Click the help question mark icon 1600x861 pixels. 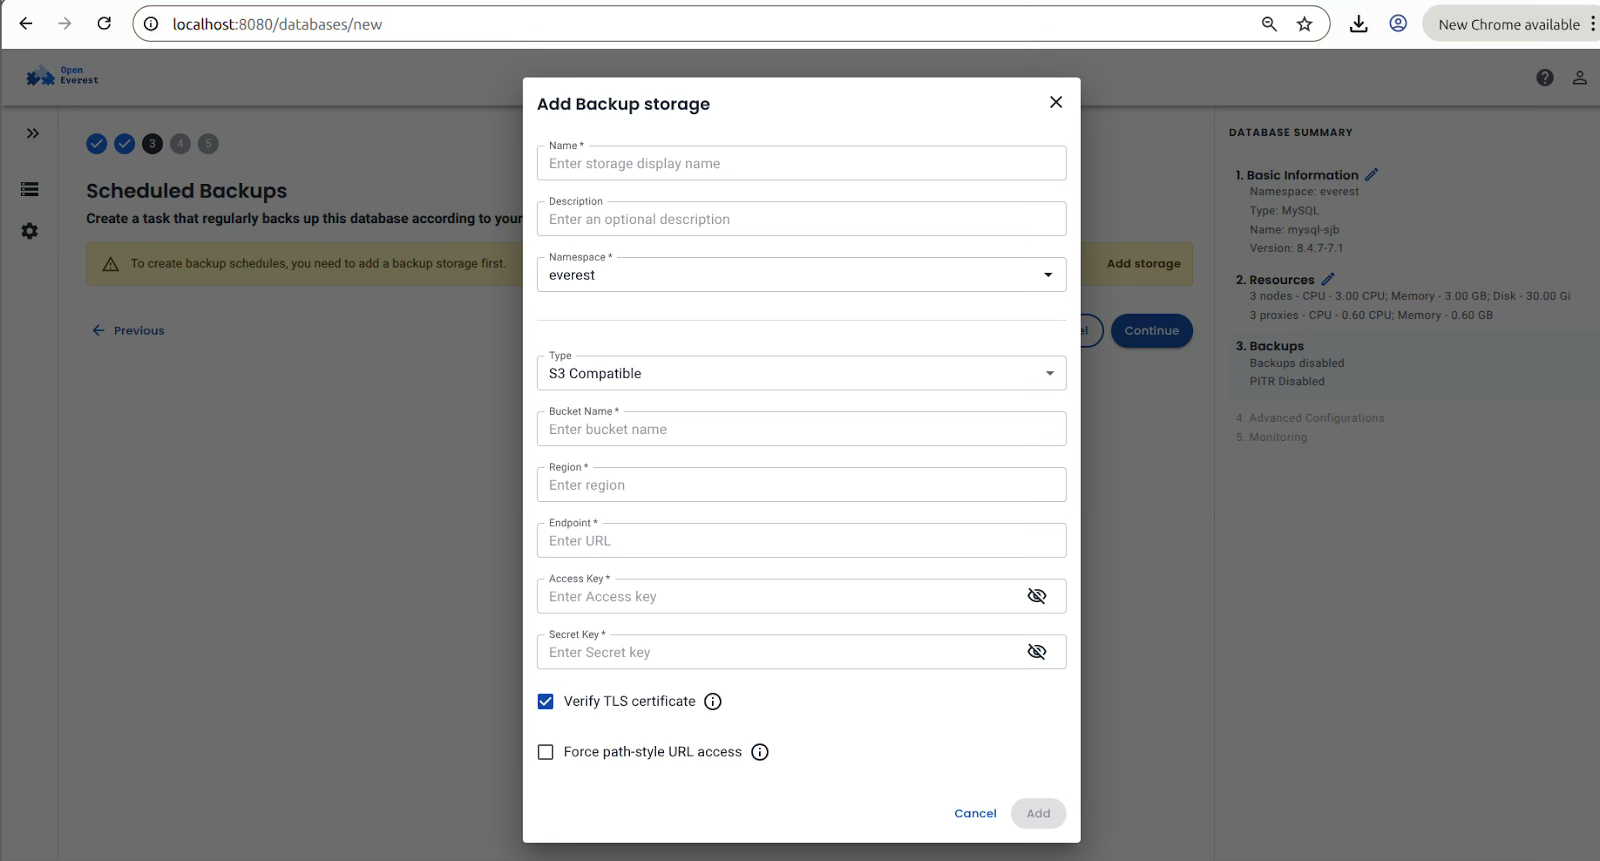click(1545, 78)
